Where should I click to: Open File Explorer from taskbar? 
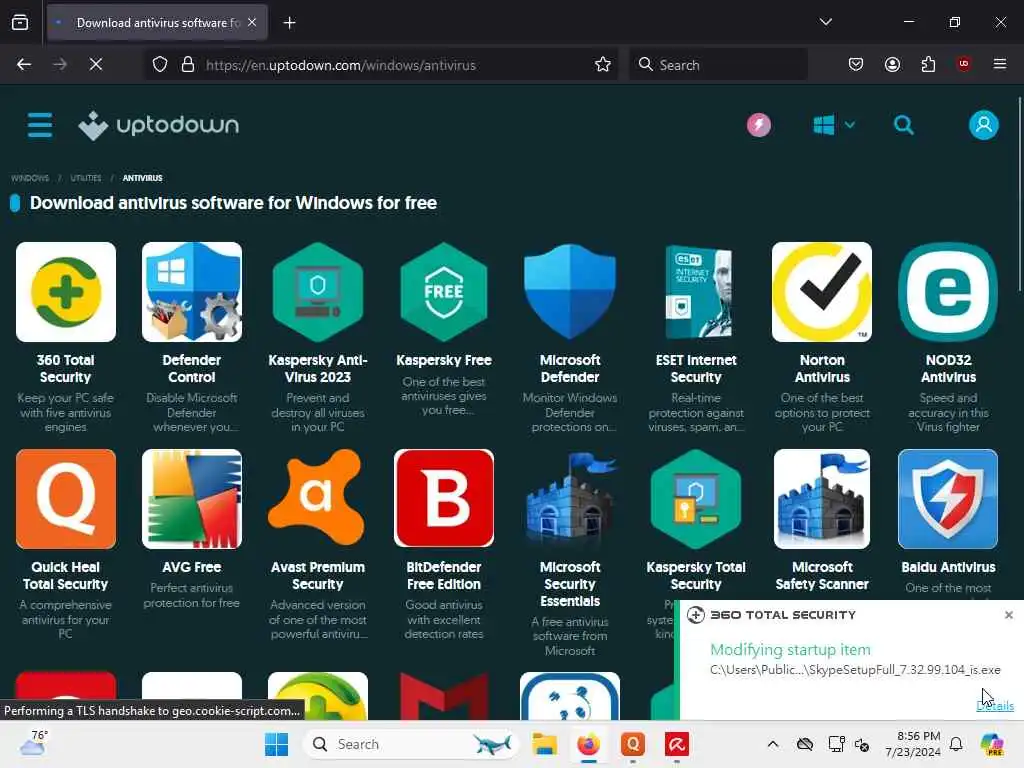point(544,744)
